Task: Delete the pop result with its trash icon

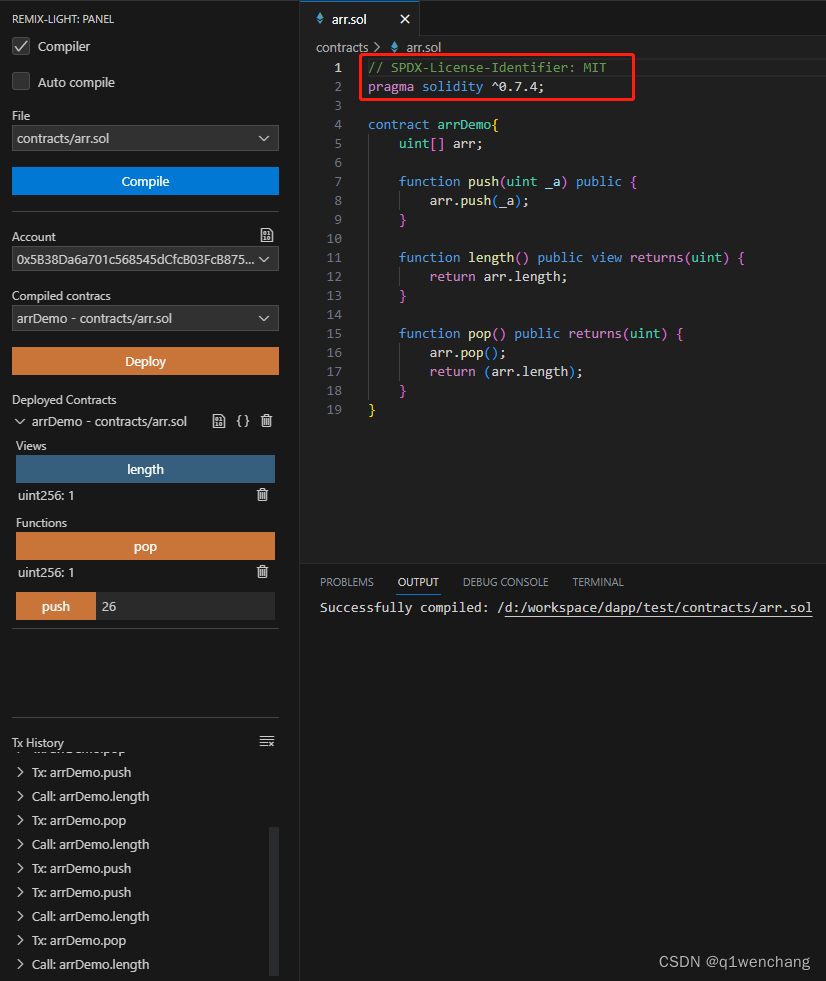Action: (262, 571)
